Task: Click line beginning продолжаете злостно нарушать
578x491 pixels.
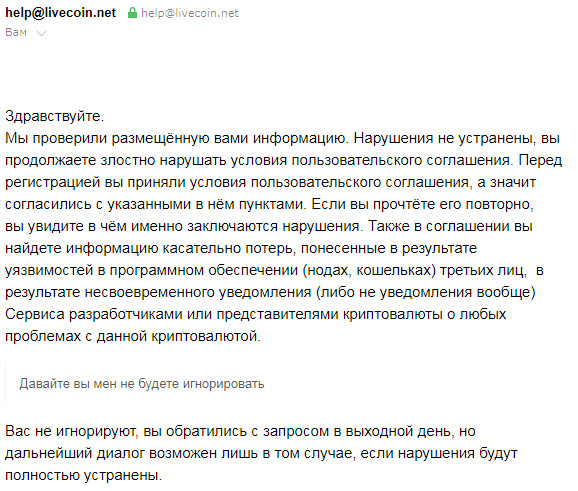Action: 283,160
